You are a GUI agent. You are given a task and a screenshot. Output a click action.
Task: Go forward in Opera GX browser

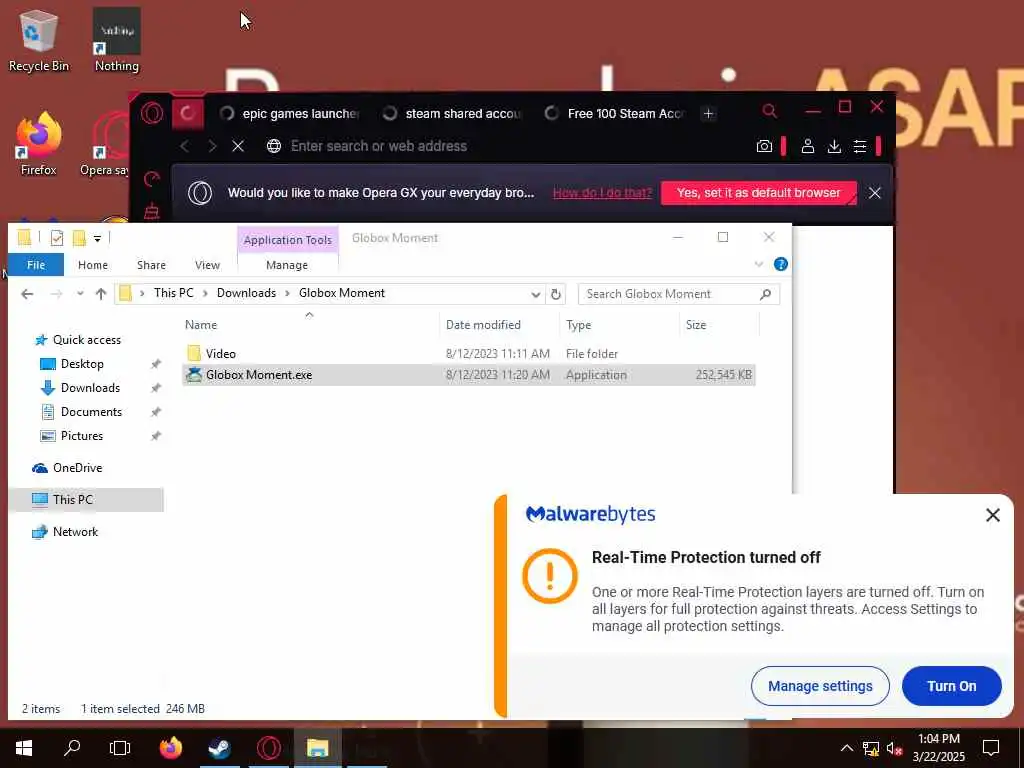pyautogui.click(x=212, y=146)
